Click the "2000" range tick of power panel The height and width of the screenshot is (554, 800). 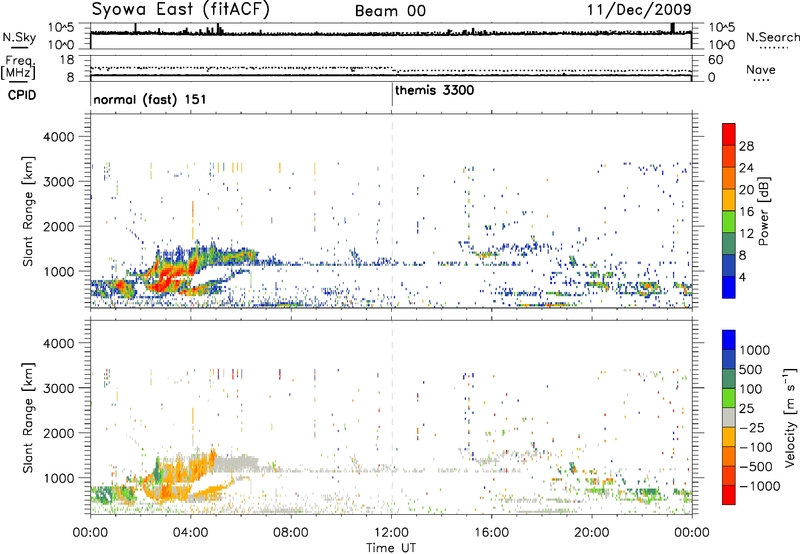tap(59, 226)
